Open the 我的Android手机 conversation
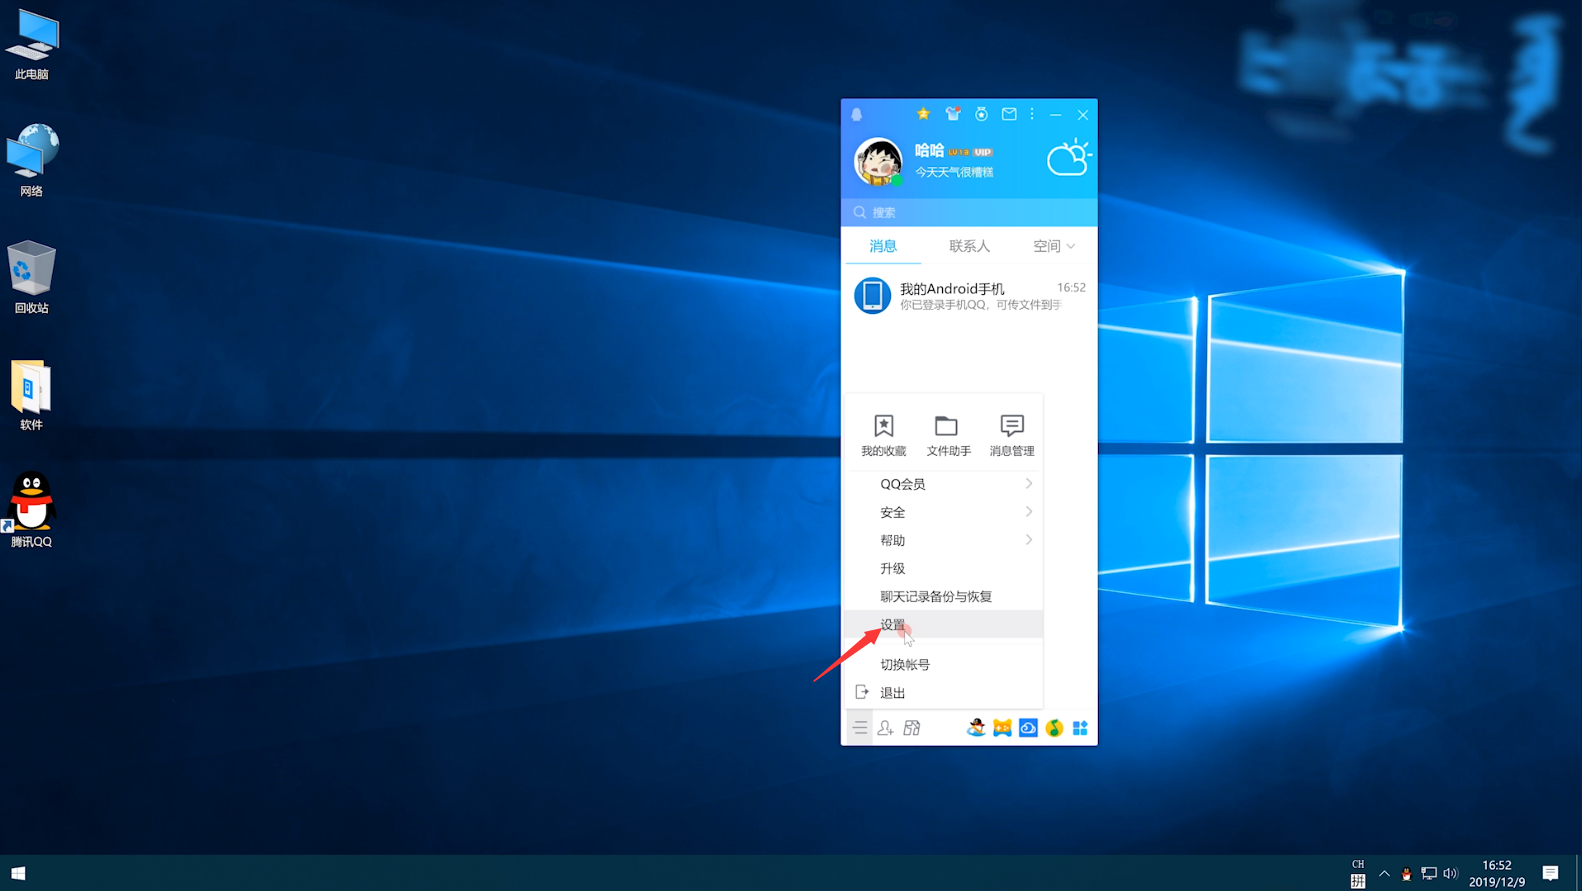The height and width of the screenshot is (891, 1582). pos(969,296)
